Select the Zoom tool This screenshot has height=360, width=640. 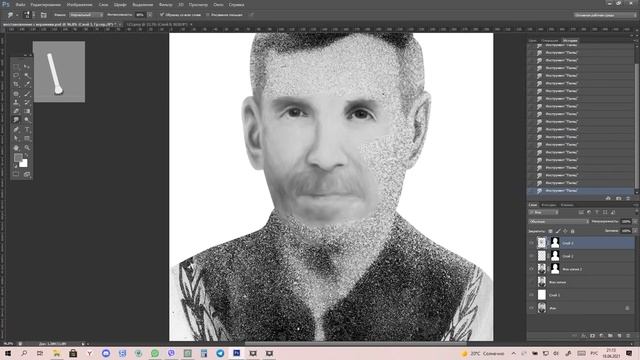(x=27, y=148)
